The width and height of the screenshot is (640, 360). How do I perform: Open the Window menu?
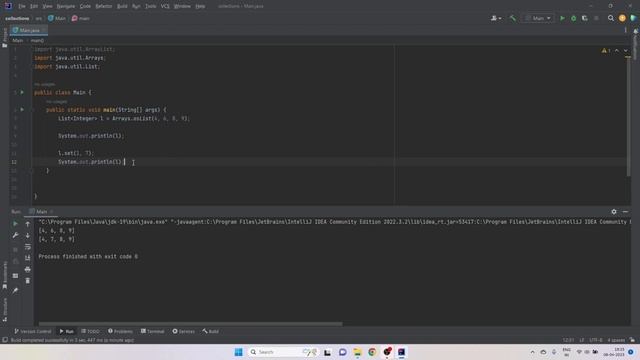click(x=182, y=6)
